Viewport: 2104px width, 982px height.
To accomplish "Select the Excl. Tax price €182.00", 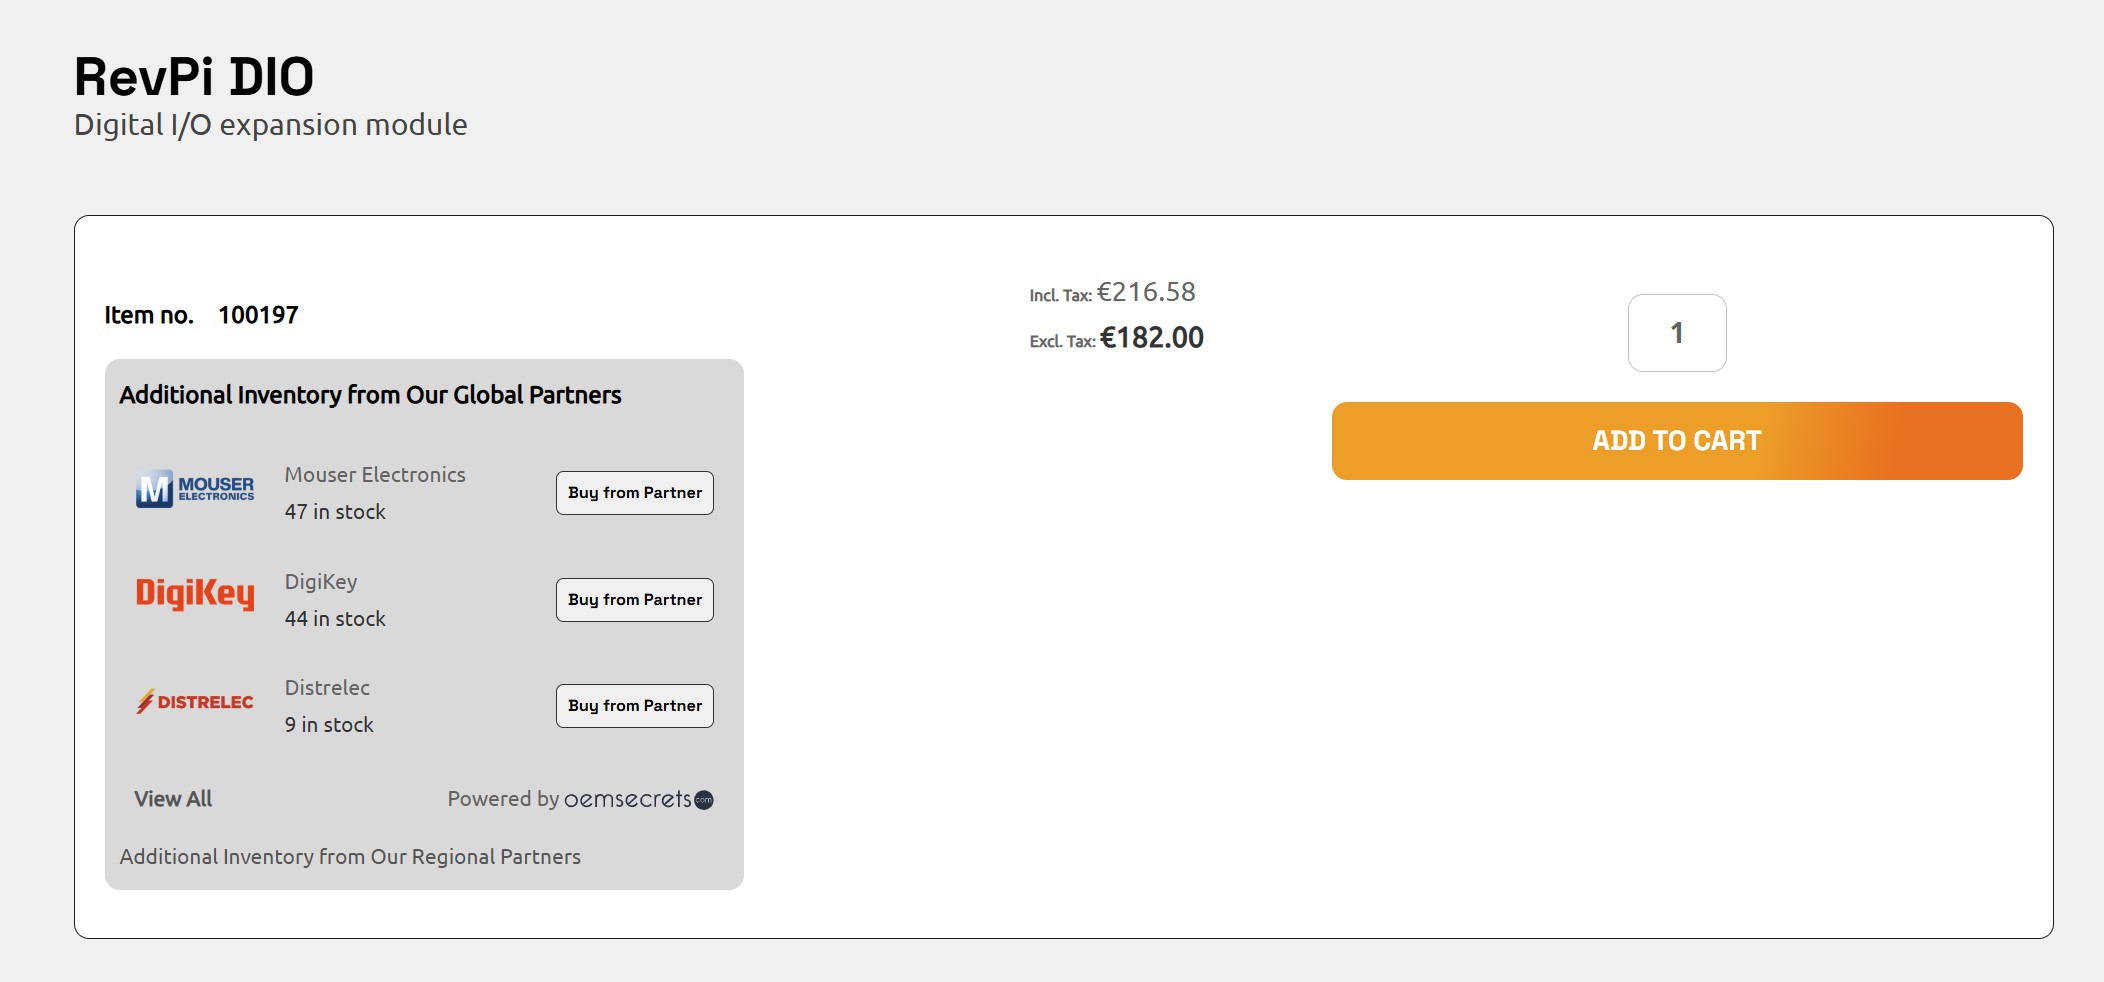I will 1152,337.
